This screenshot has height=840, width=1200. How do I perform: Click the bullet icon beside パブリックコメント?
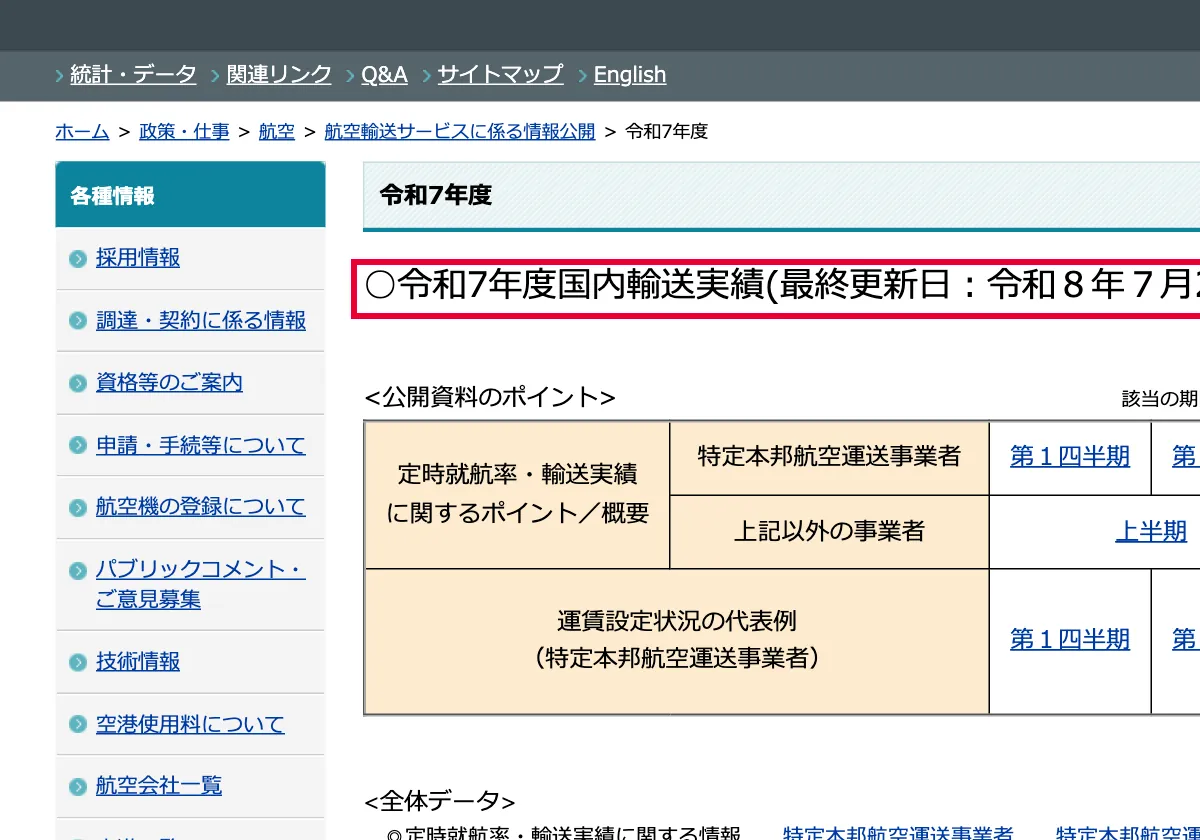[x=78, y=570]
